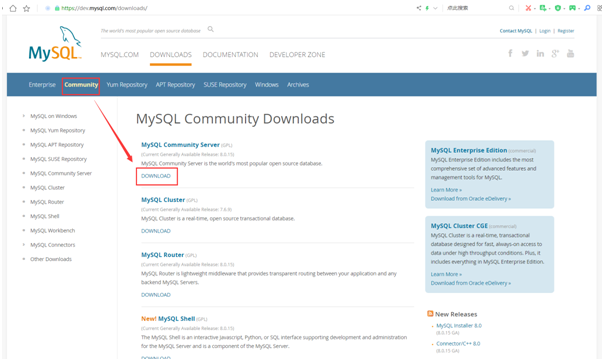Open the Connector/C++ 8.0 release link
The image size is (604, 361).
(458, 344)
